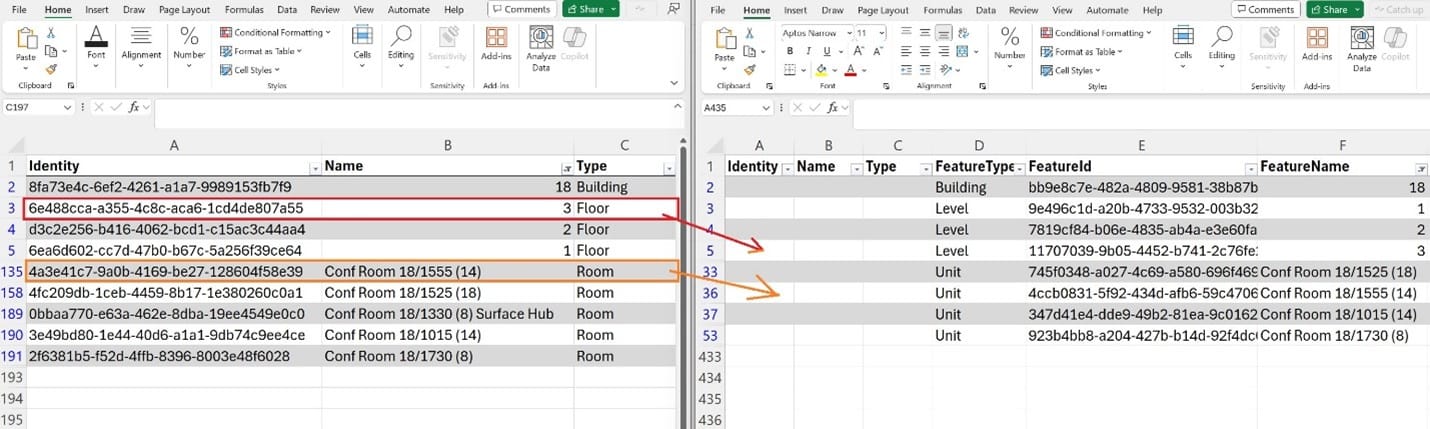Screen dimensions: 1430x429
Task: Click Analyze Data icon in left window
Action: [x=541, y=37]
